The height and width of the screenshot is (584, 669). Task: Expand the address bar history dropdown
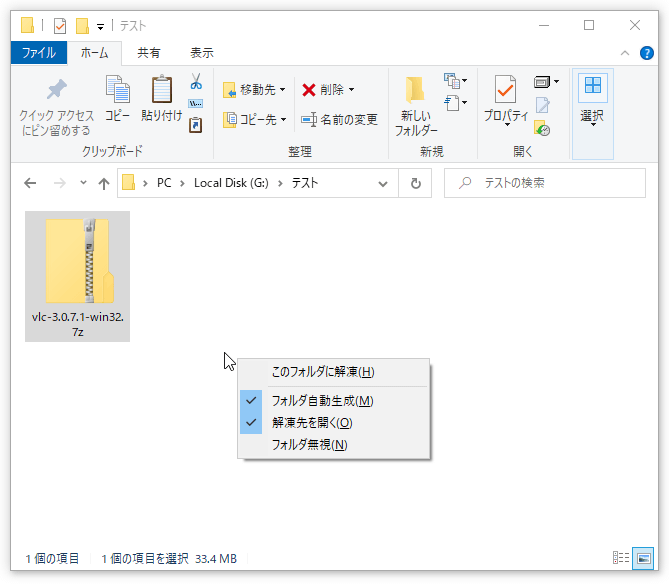tap(383, 183)
